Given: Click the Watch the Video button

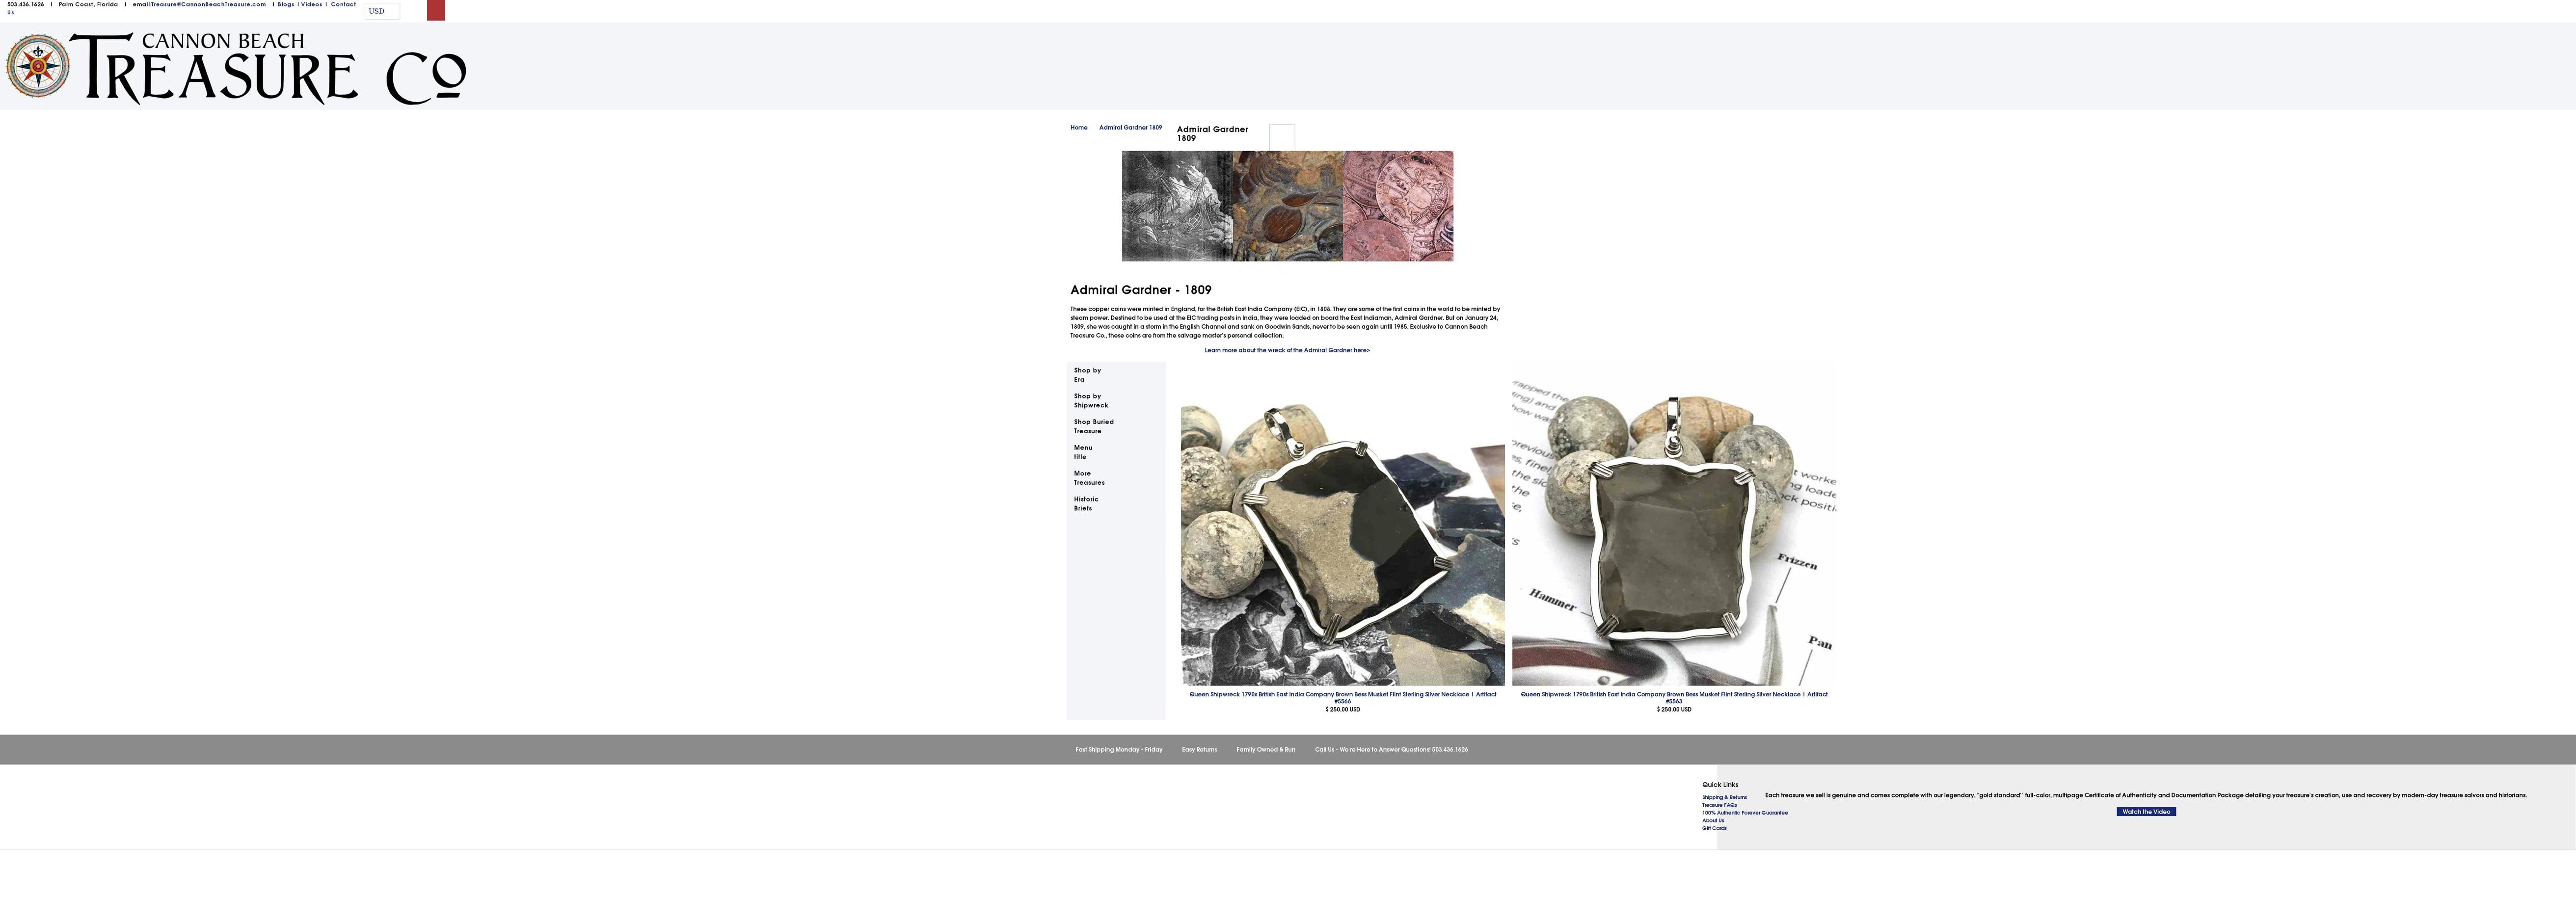Looking at the screenshot, I should click(2146, 812).
